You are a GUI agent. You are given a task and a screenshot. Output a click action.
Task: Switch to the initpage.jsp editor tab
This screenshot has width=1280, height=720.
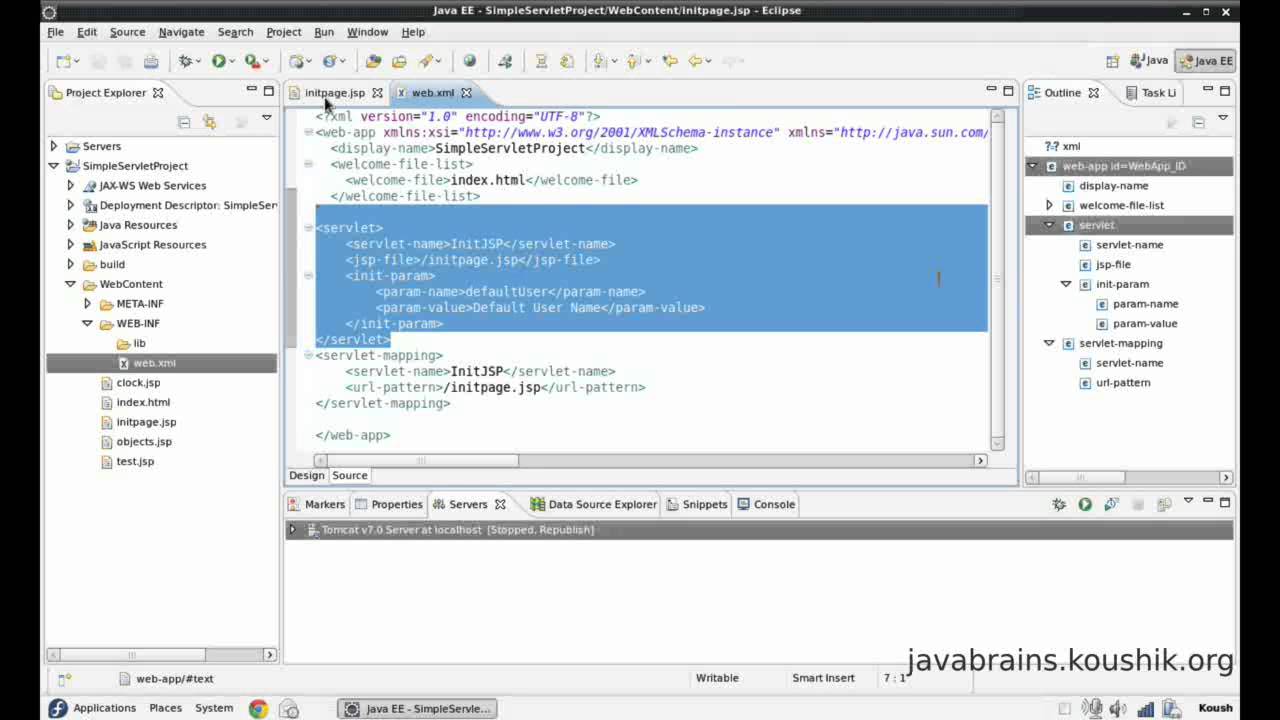click(x=335, y=93)
